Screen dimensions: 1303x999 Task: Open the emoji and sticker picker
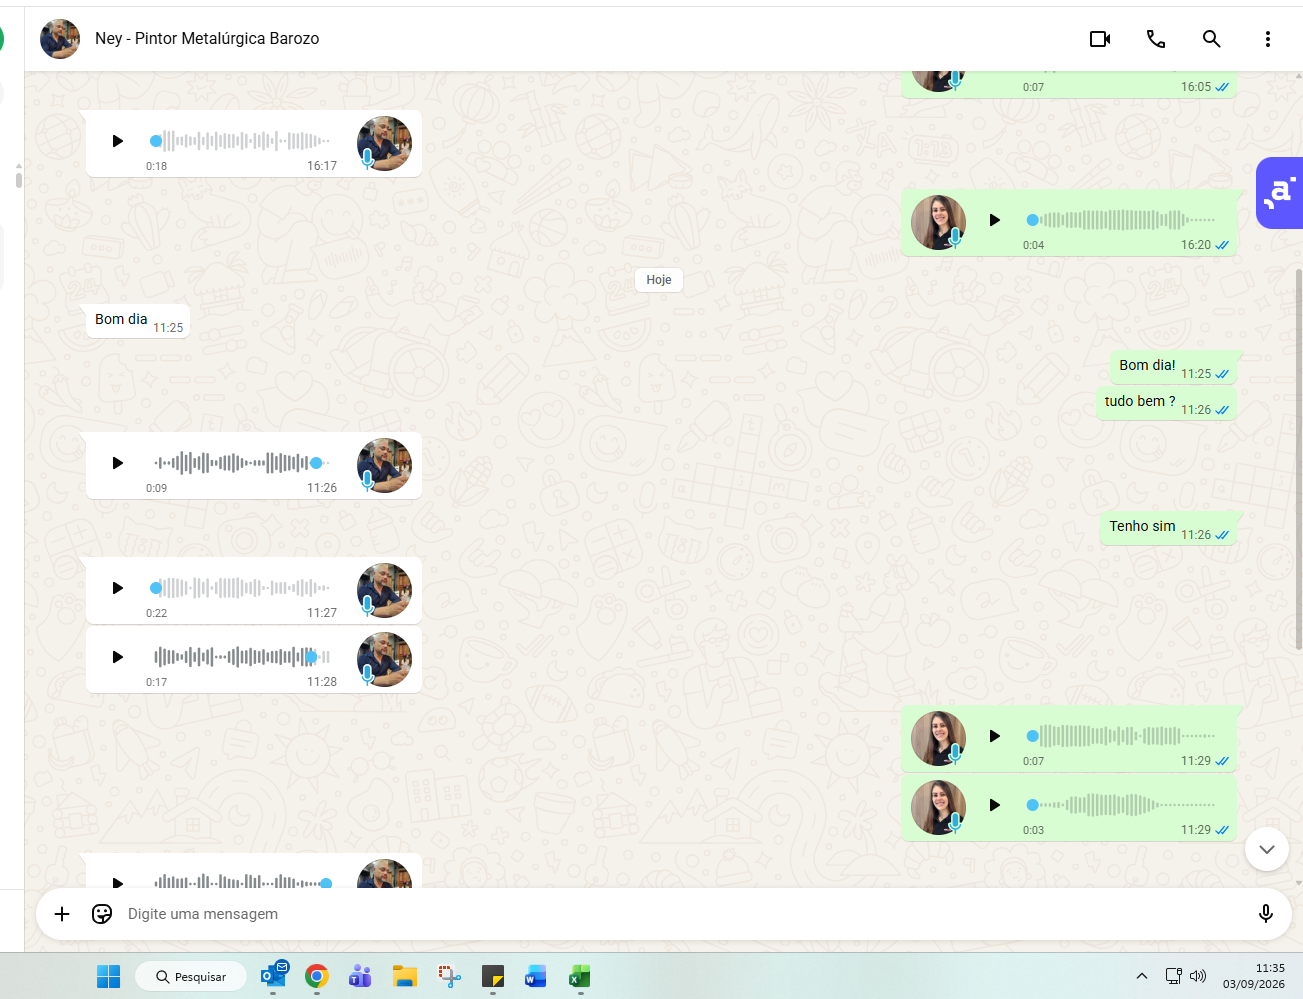102,914
